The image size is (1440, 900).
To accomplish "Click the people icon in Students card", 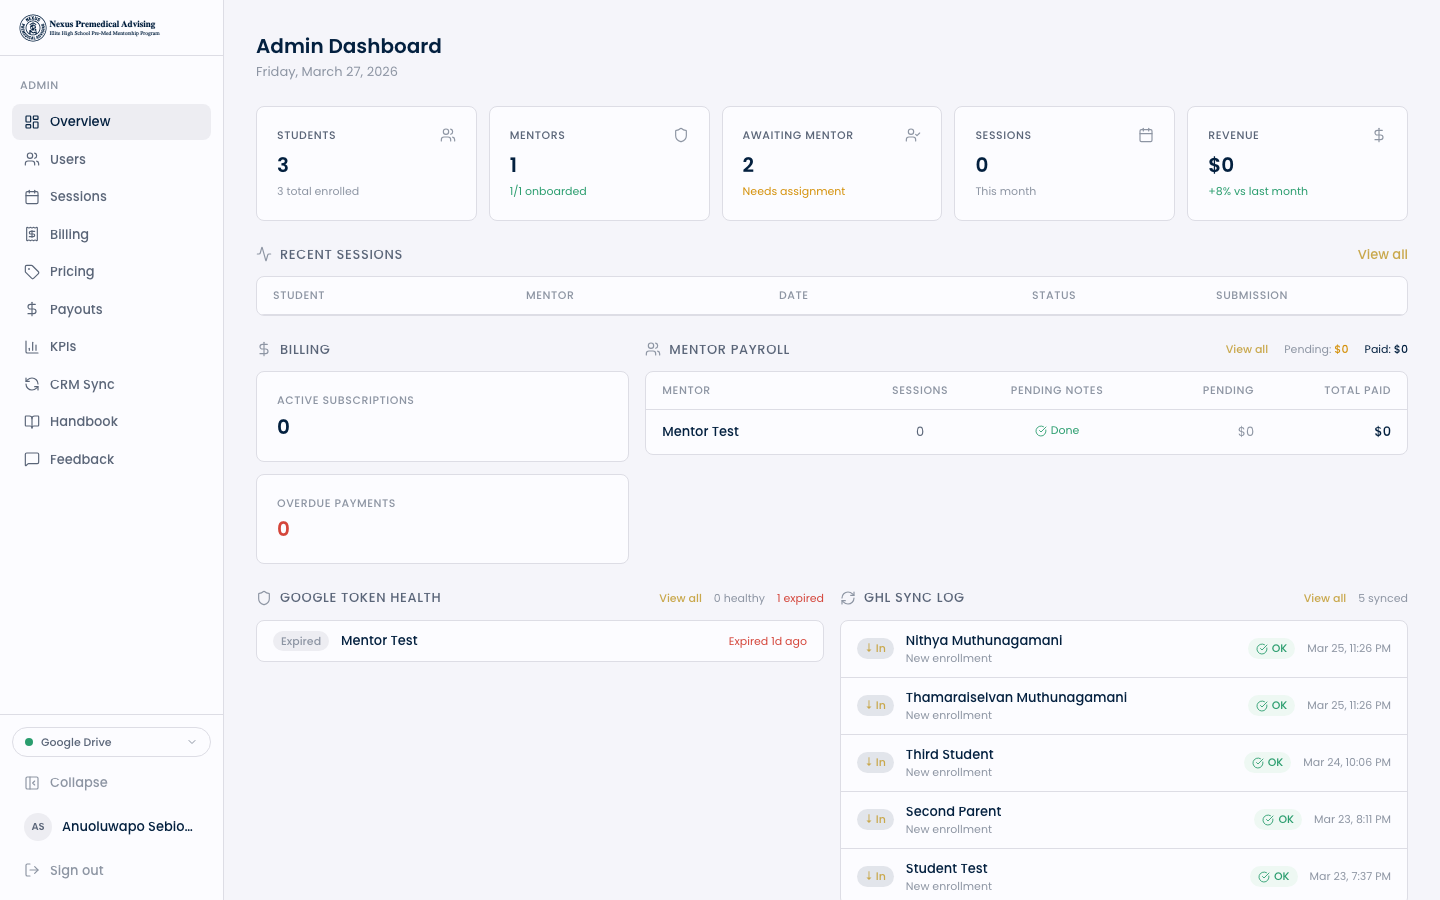I will pos(448,135).
